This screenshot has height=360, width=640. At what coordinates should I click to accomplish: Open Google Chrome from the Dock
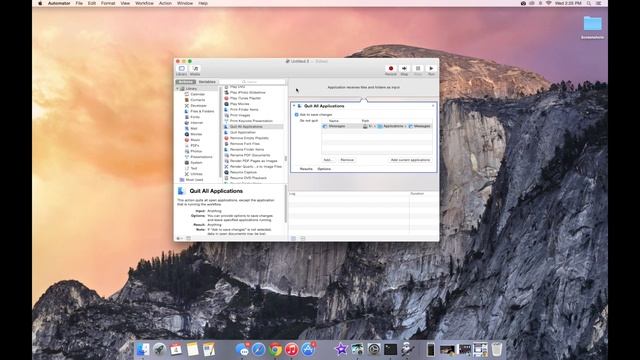275,350
